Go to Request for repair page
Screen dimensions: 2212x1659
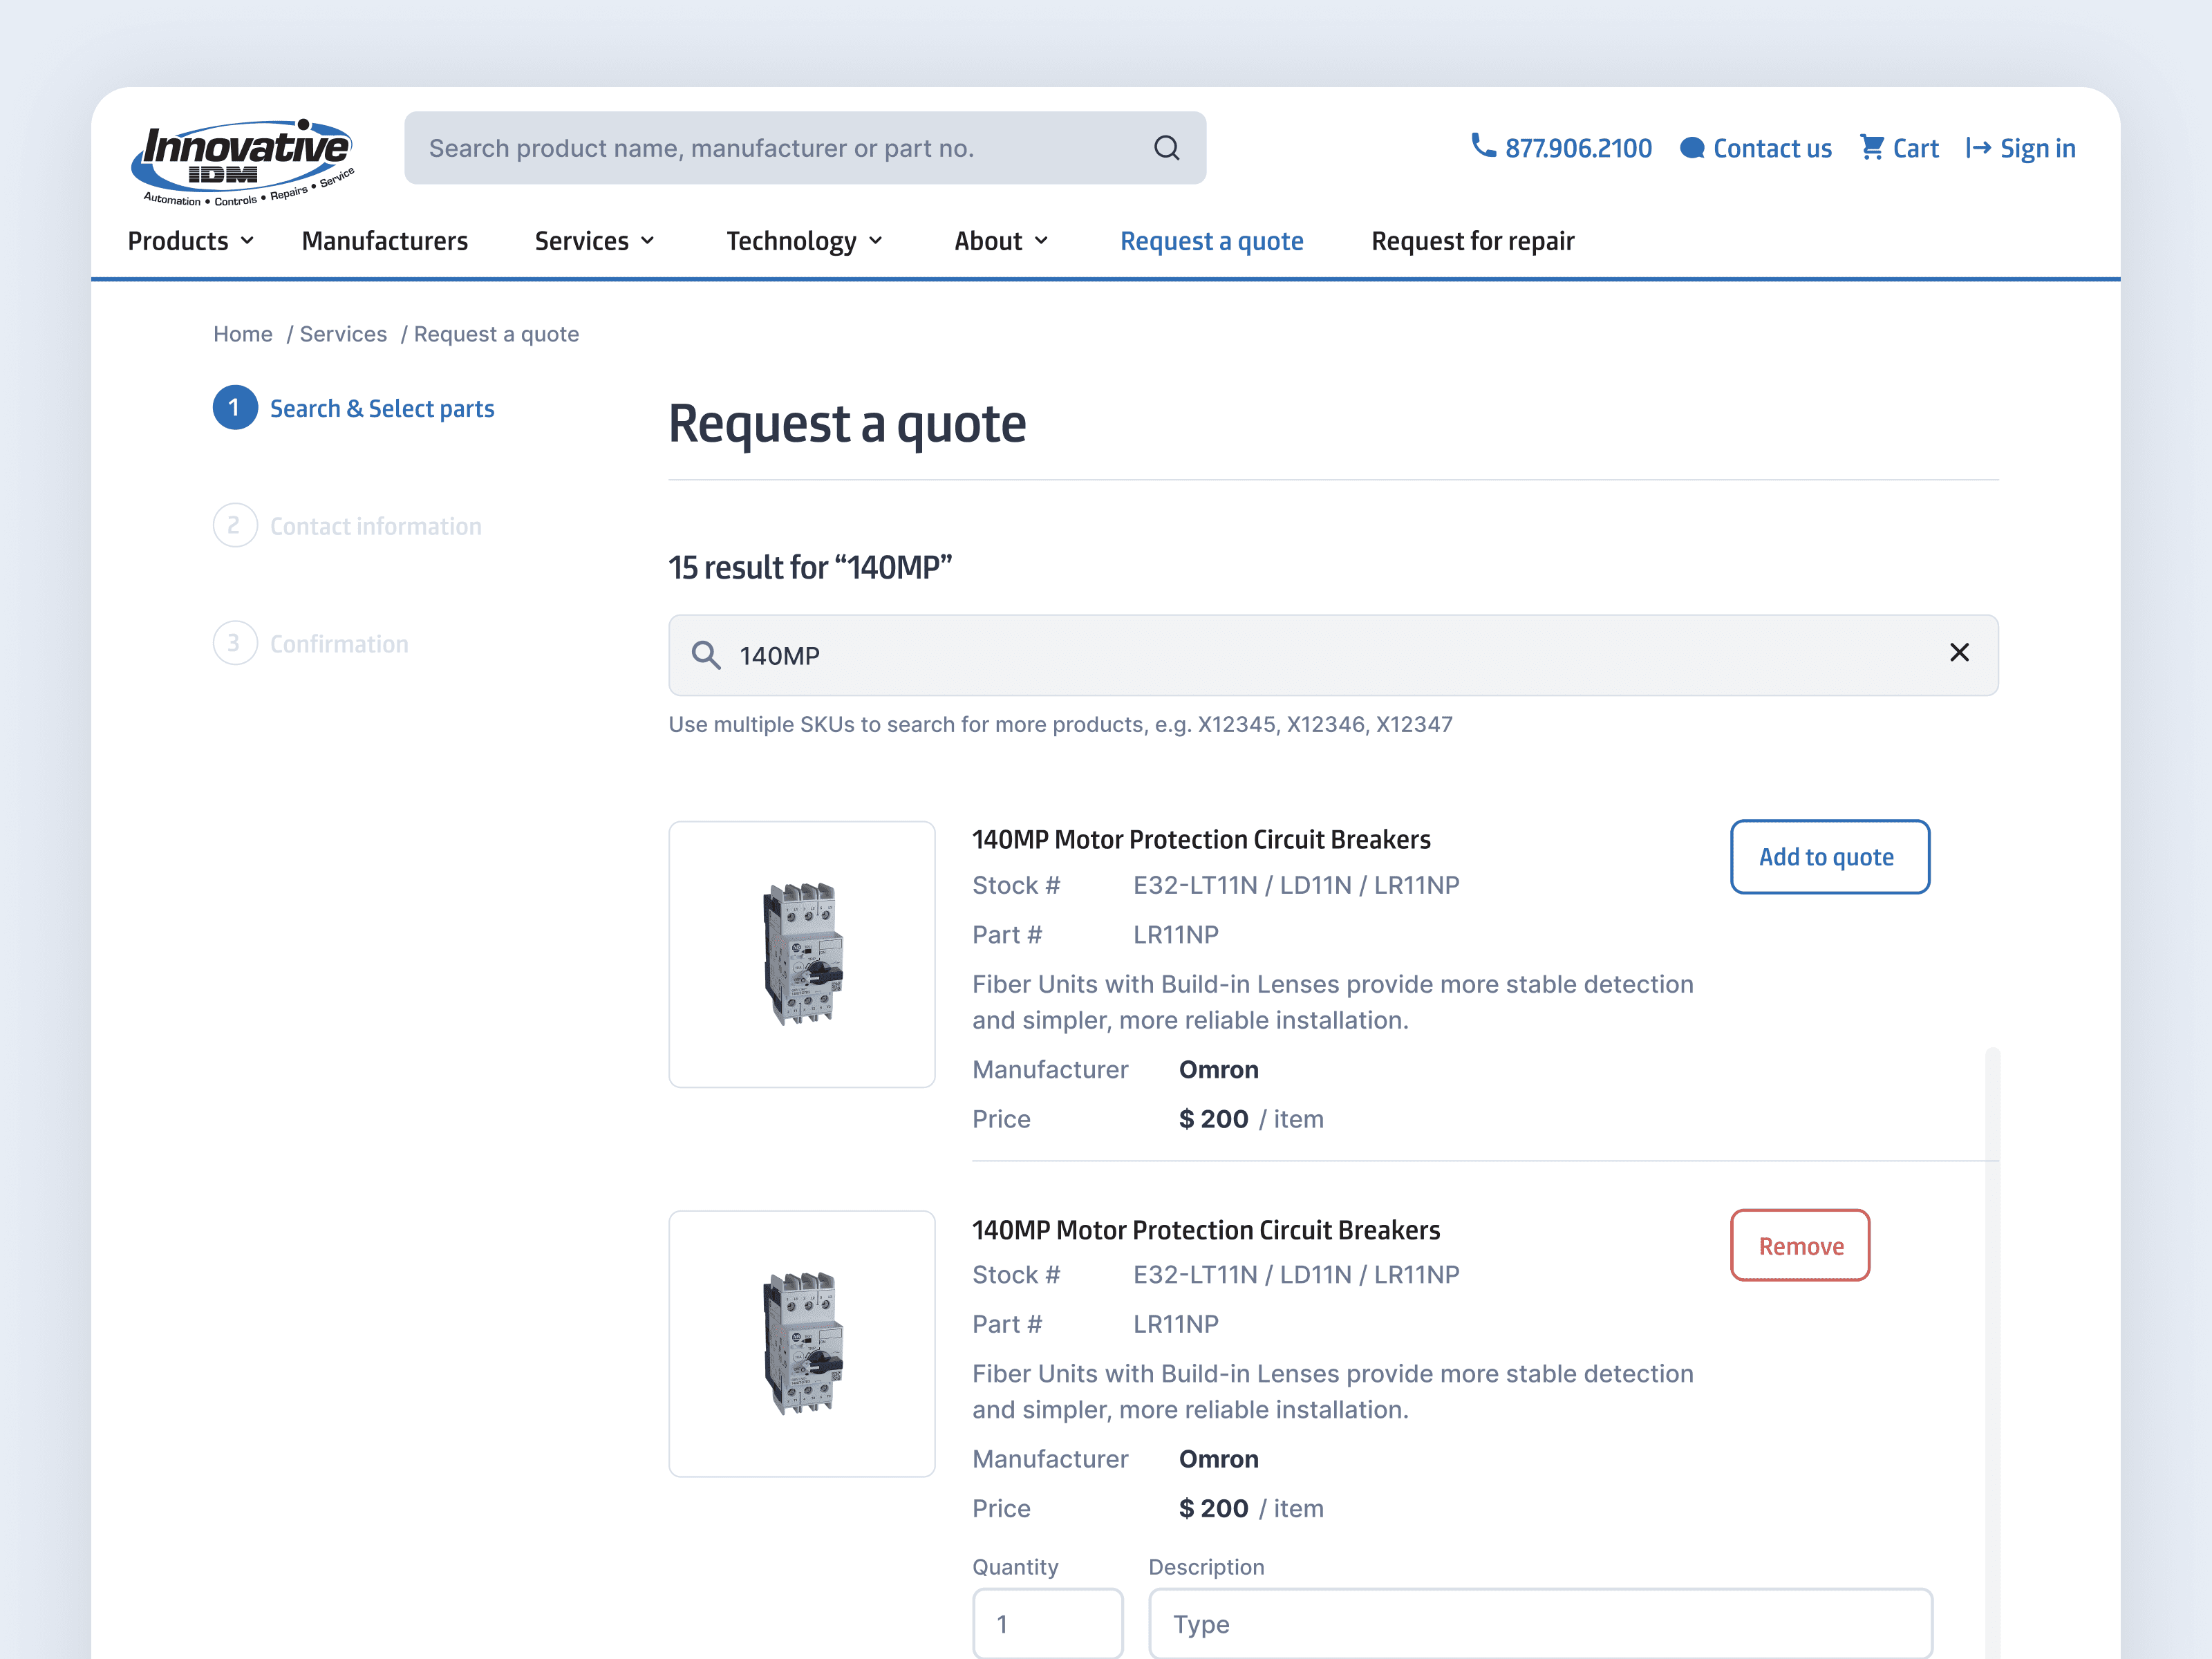click(1472, 241)
